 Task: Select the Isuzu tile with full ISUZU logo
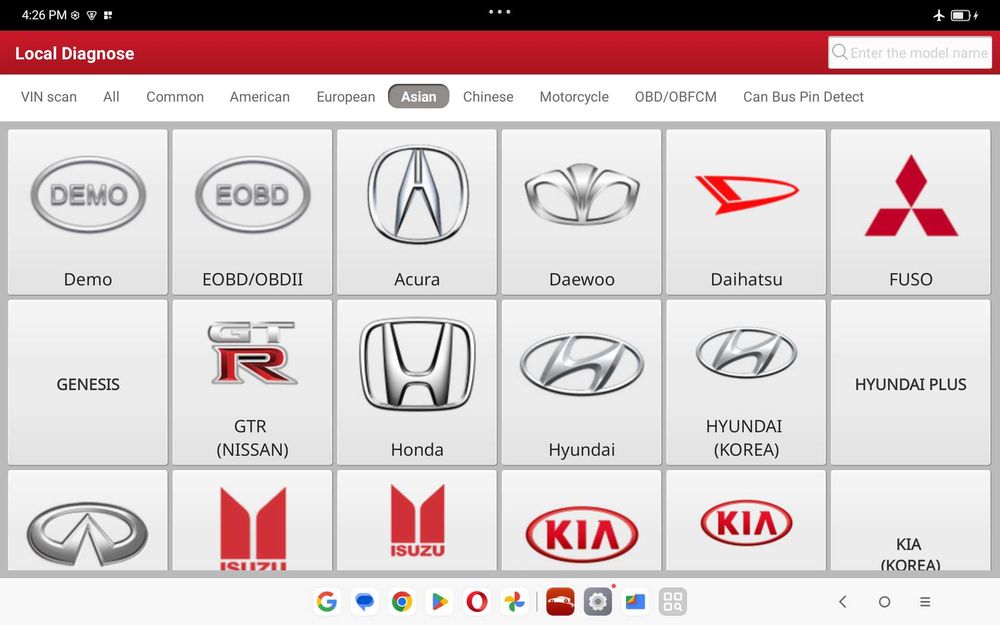point(417,520)
